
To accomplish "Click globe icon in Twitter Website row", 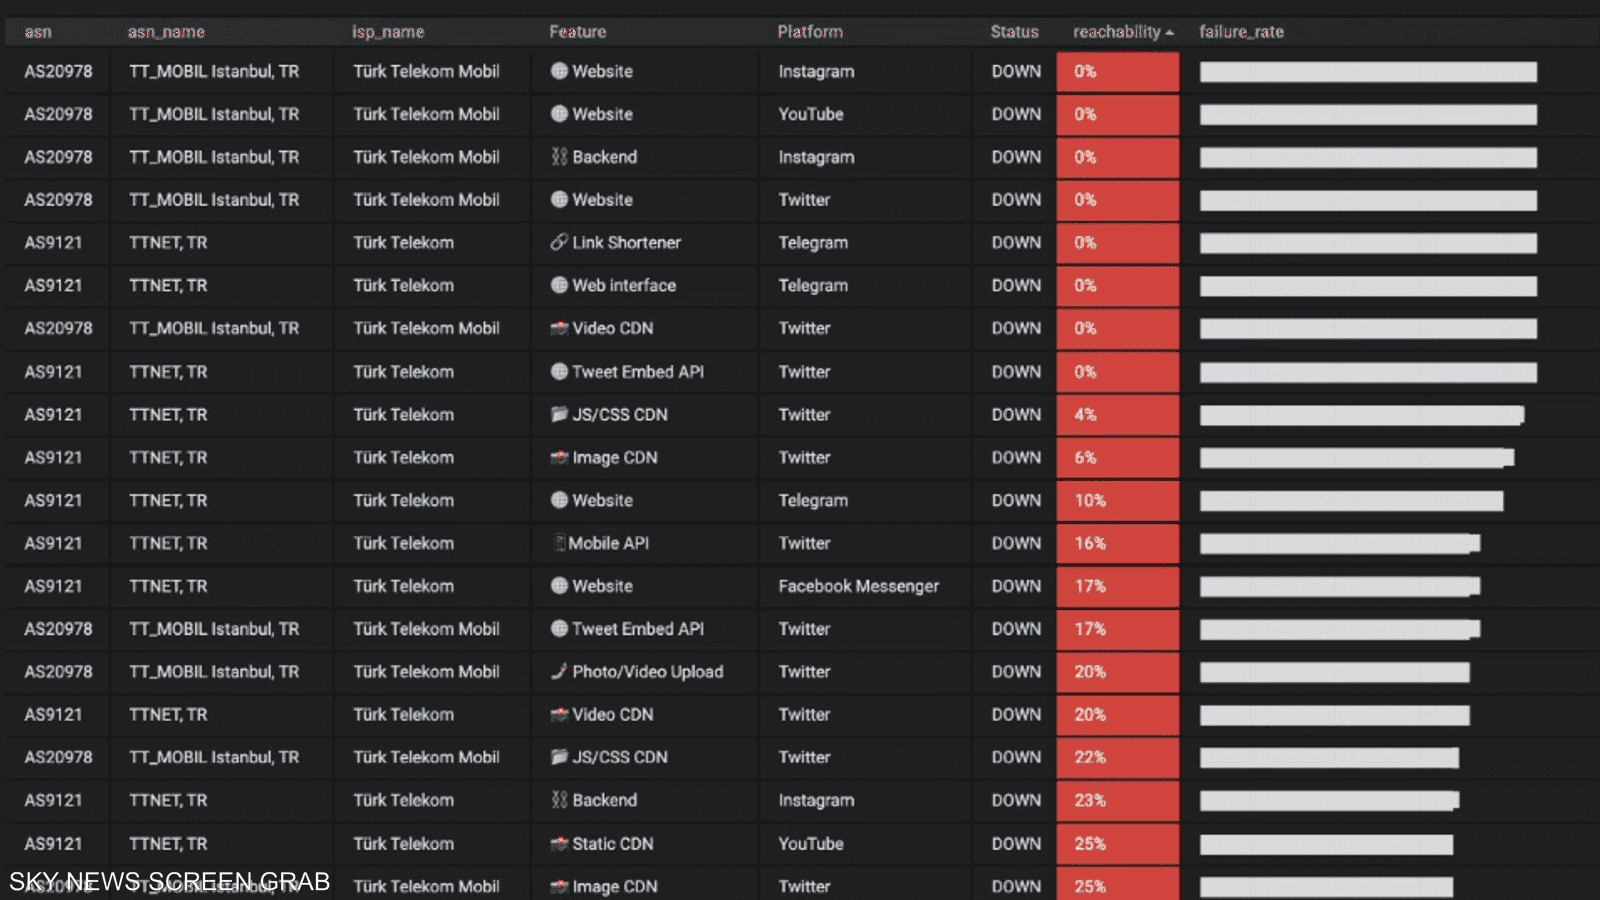I will click(x=559, y=200).
